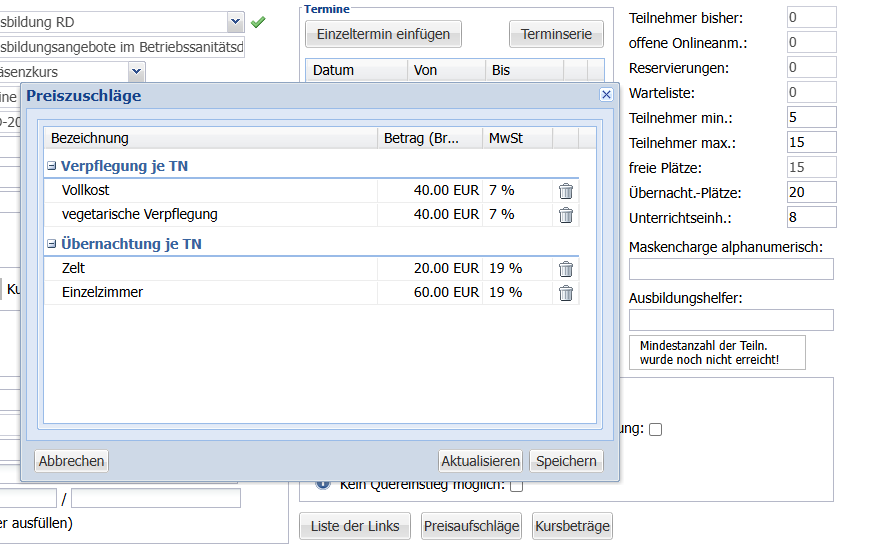Image resolution: width=879 pixels, height=547 pixels.
Task: Collapse the Übernachtung je TN group
Action: tap(52, 244)
